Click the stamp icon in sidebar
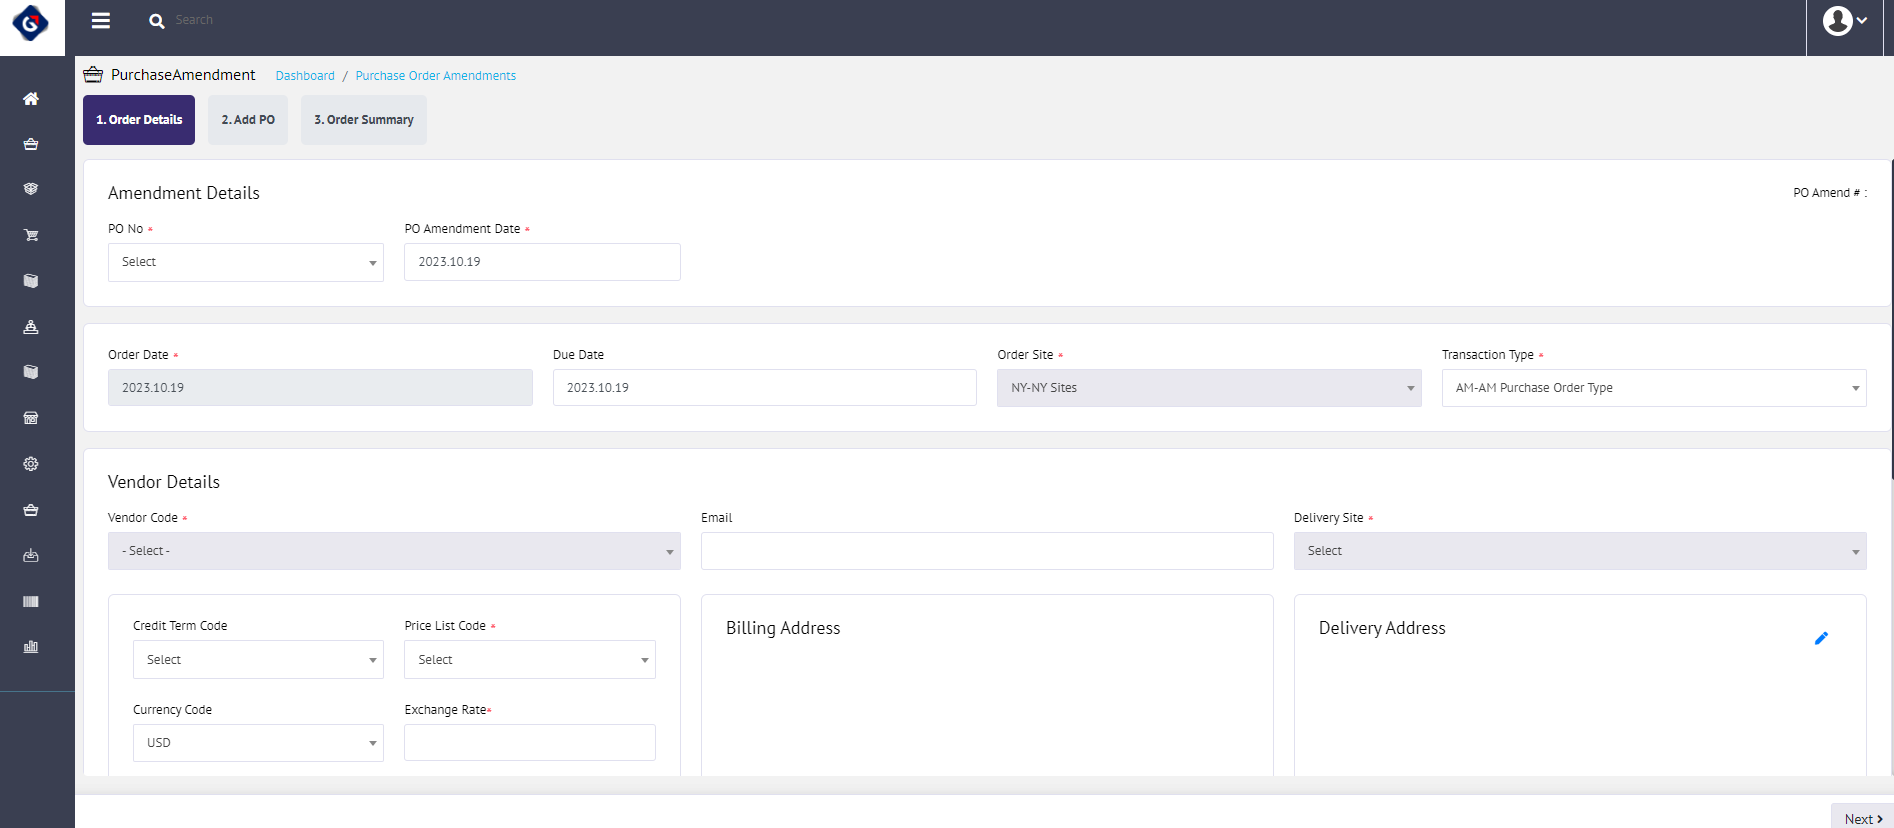Viewport: 1894px width, 828px height. tap(31, 327)
